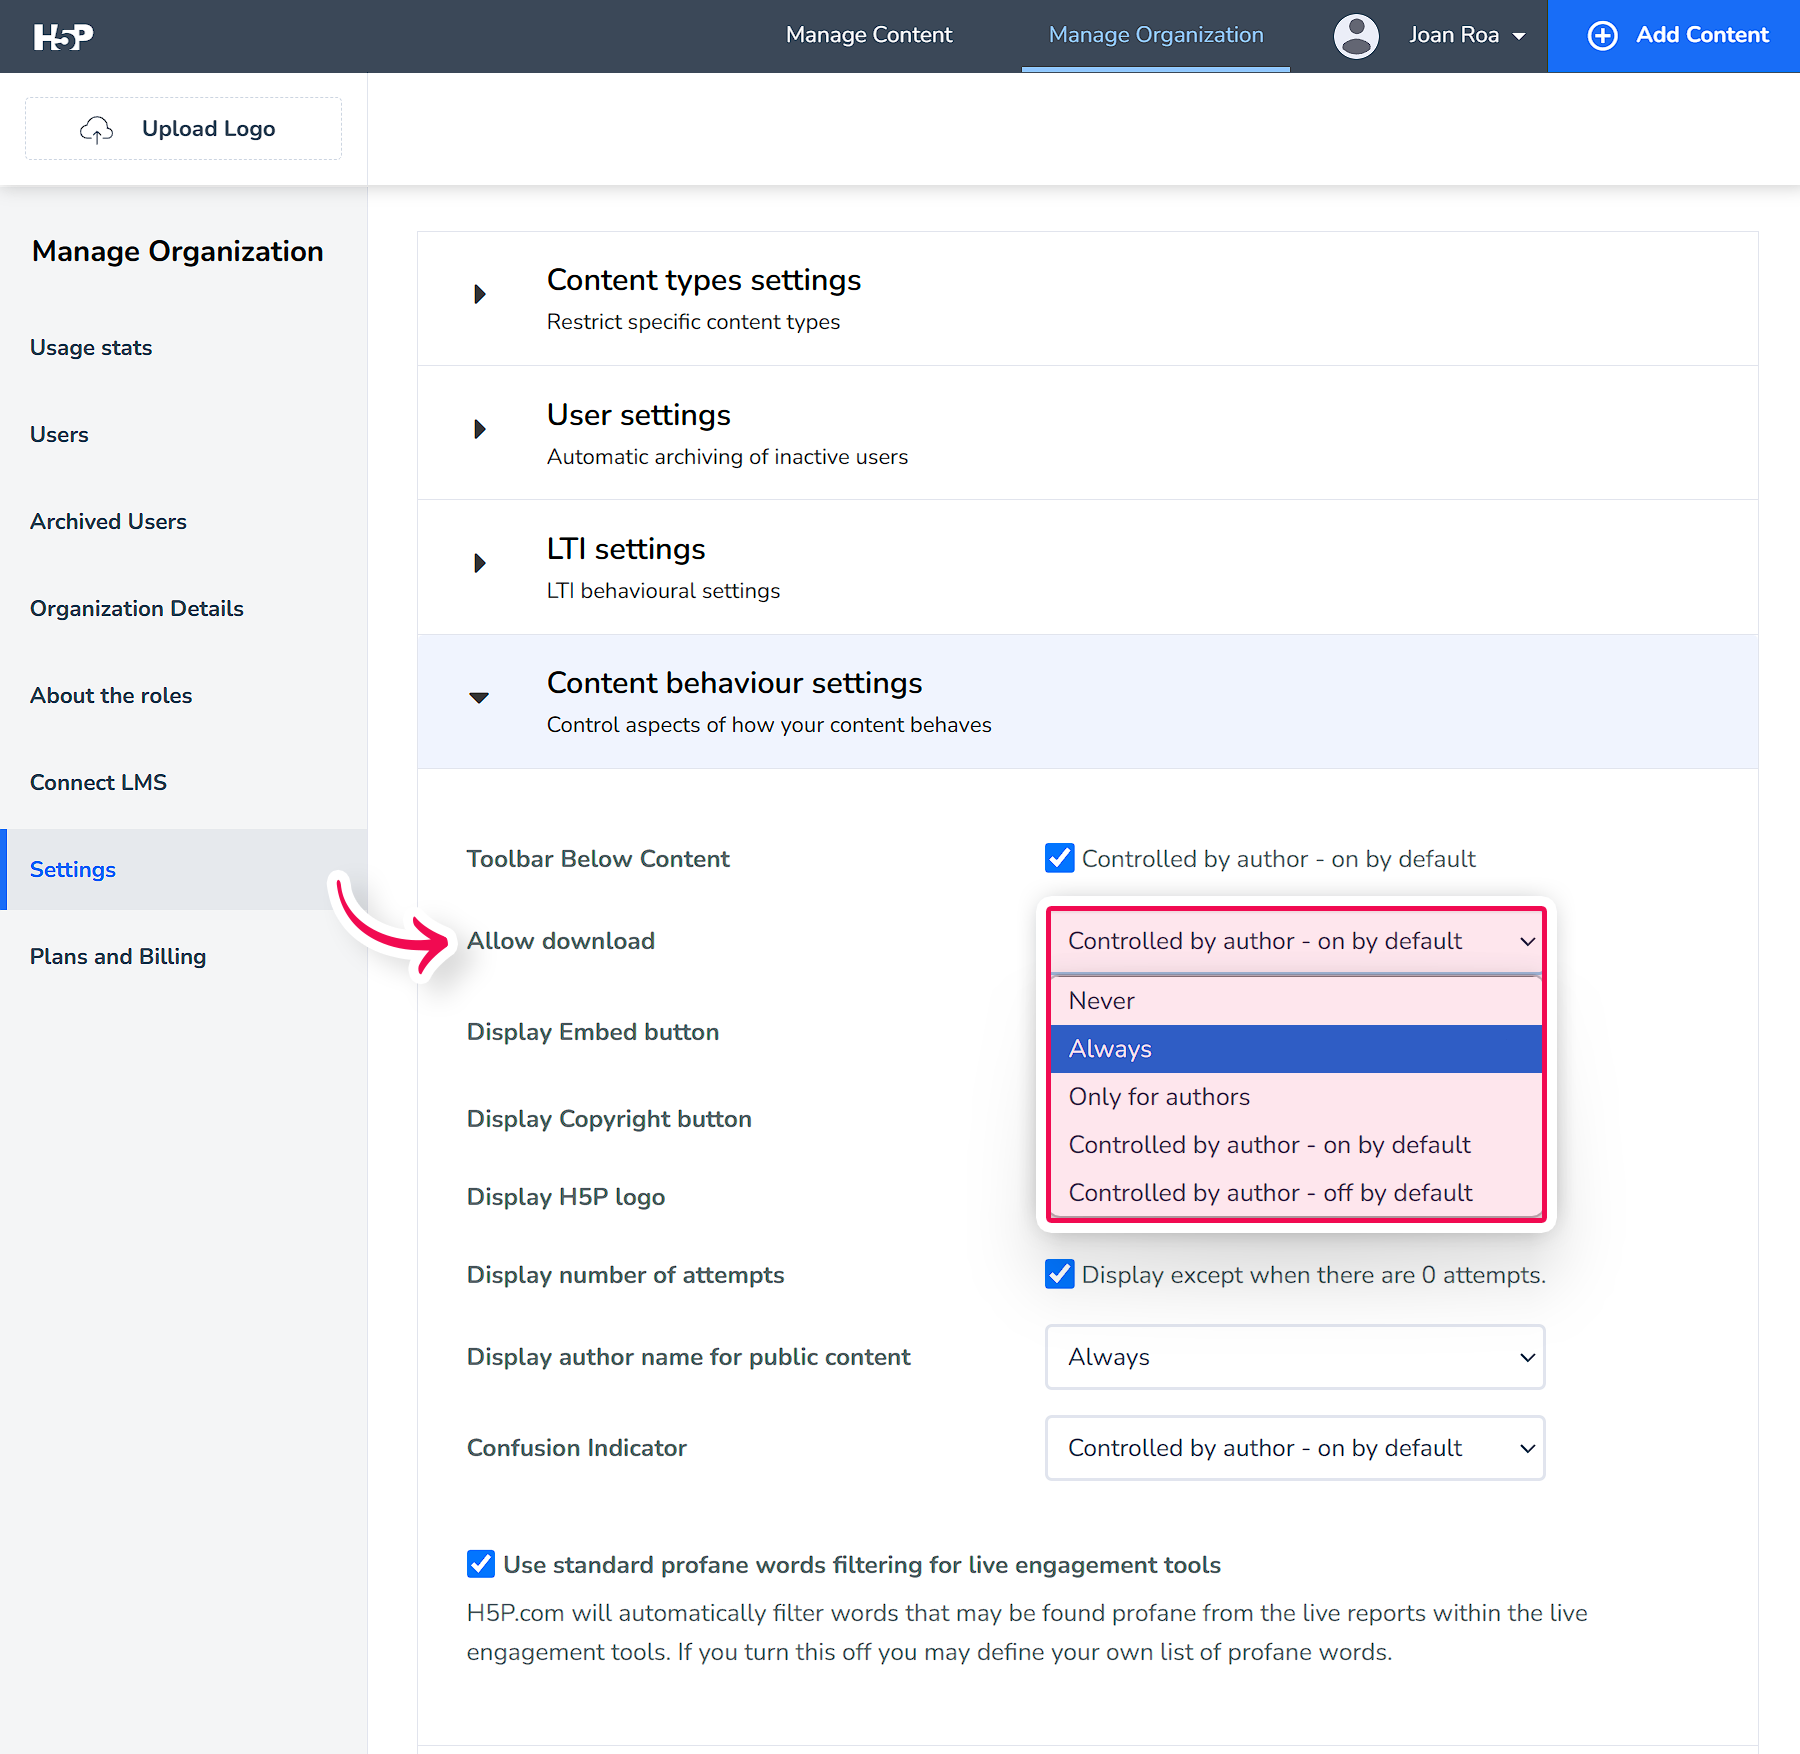1800x1754 pixels.
Task: Click the H5P logo
Action: [62, 35]
